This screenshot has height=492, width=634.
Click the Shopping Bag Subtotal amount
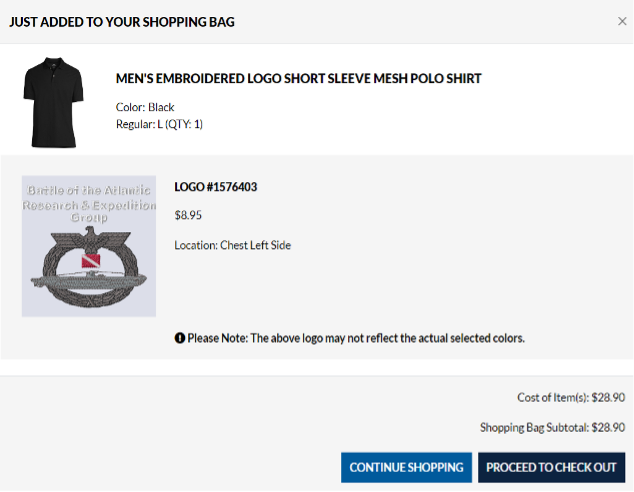pyautogui.click(x=608, y=427)
